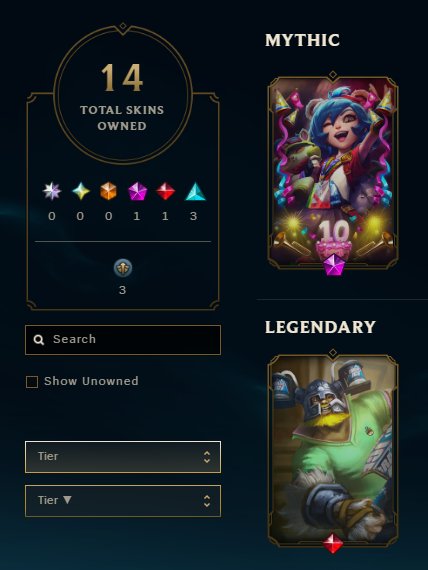Click the teal triangle Epic tier icon
Screen dimensions: 428x570
pyautogui.click(x=195, y=191)
